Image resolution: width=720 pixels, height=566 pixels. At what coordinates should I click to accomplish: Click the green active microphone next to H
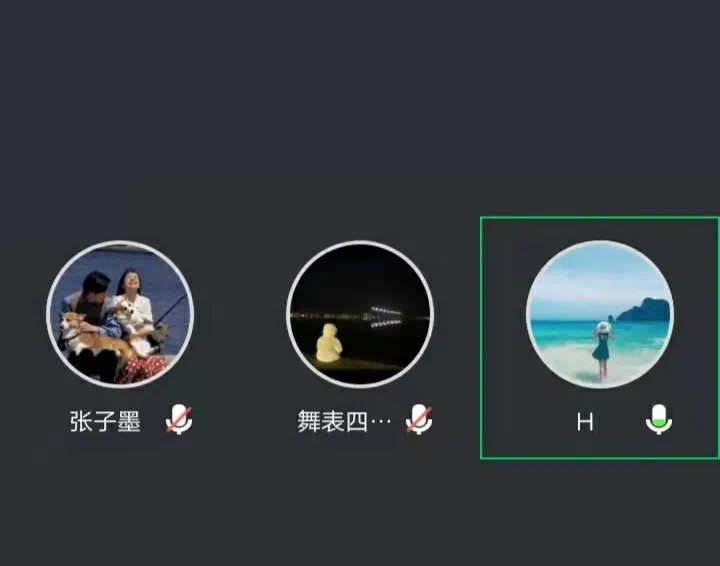coord(659,419)
